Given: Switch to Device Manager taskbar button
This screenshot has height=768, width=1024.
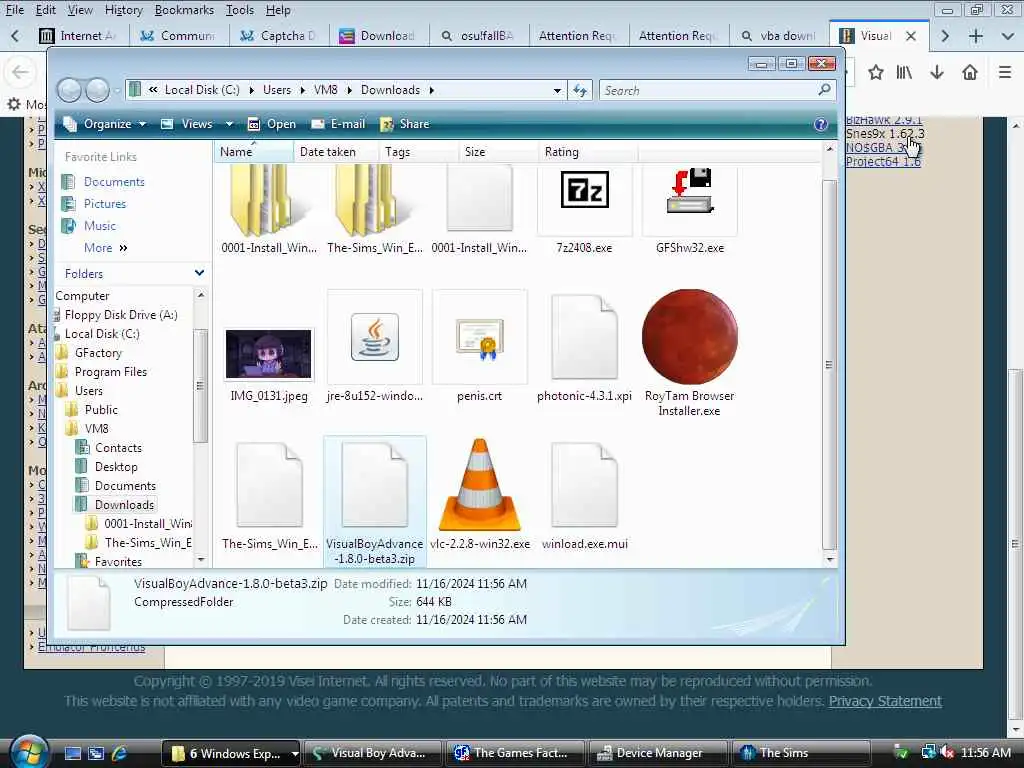Looking at the screenshot, I should coord(658,754).
